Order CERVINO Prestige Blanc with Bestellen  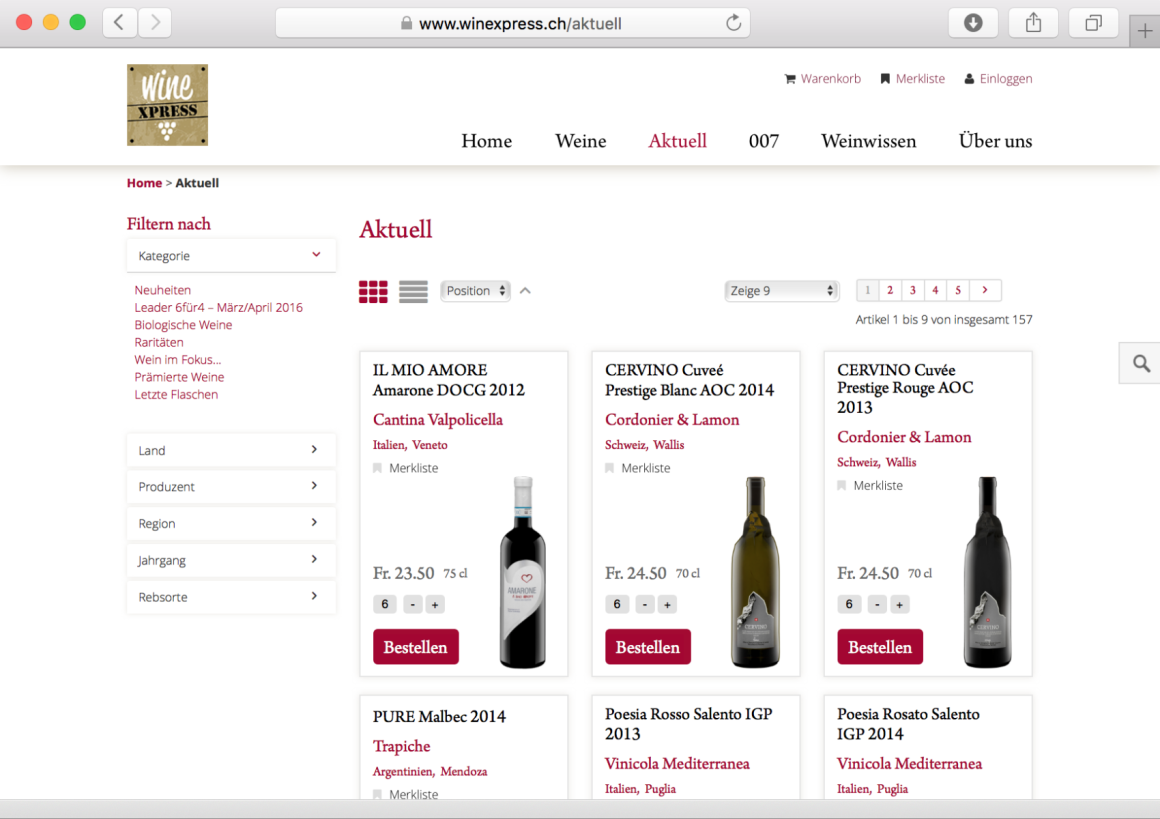coord(648,647)
